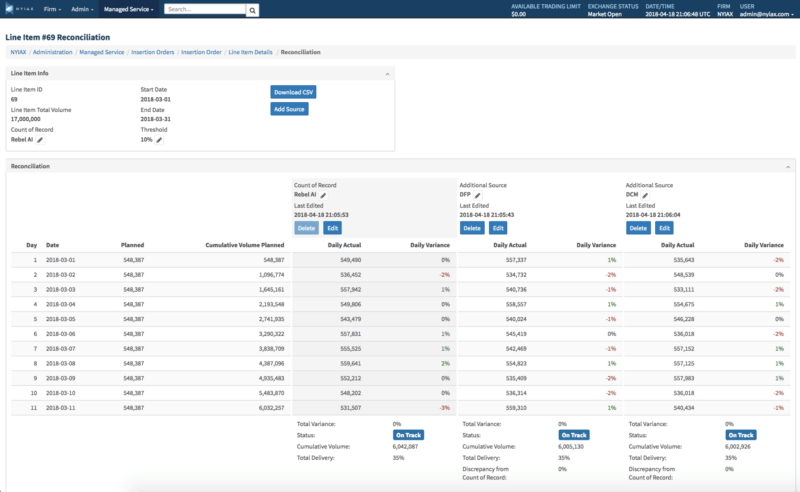Screen dimensions: 800x492
Task: Edit Count of Record in Line Item Info
Action: point(41,140)
